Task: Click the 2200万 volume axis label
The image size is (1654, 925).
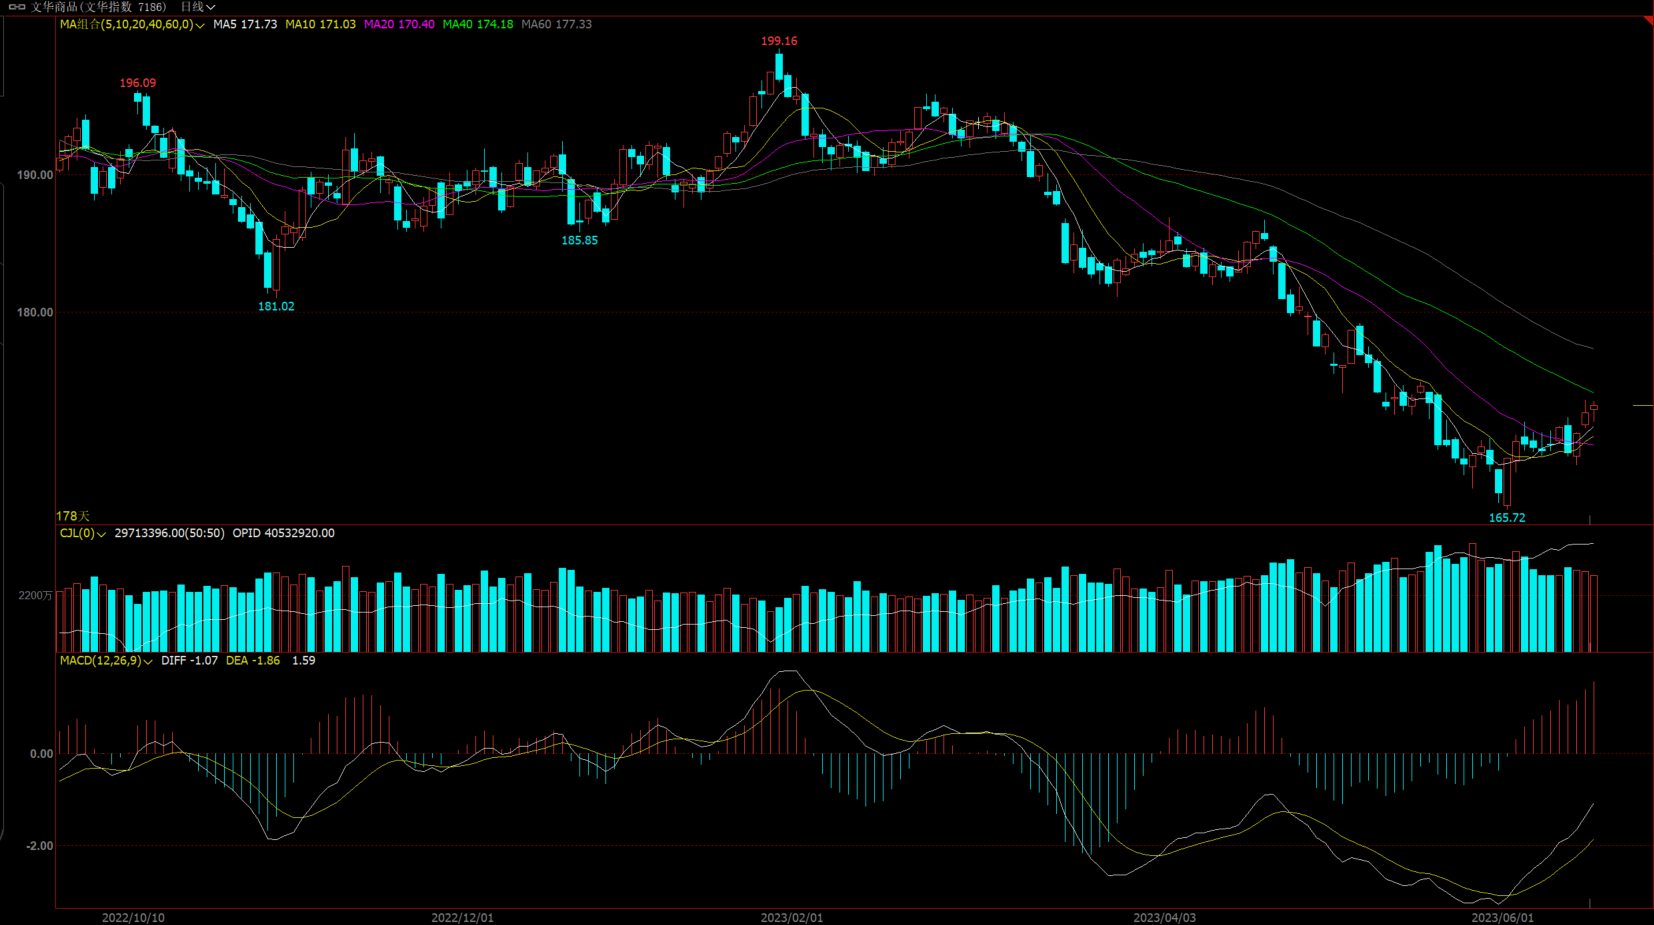Action: click(x=35, y=596)
